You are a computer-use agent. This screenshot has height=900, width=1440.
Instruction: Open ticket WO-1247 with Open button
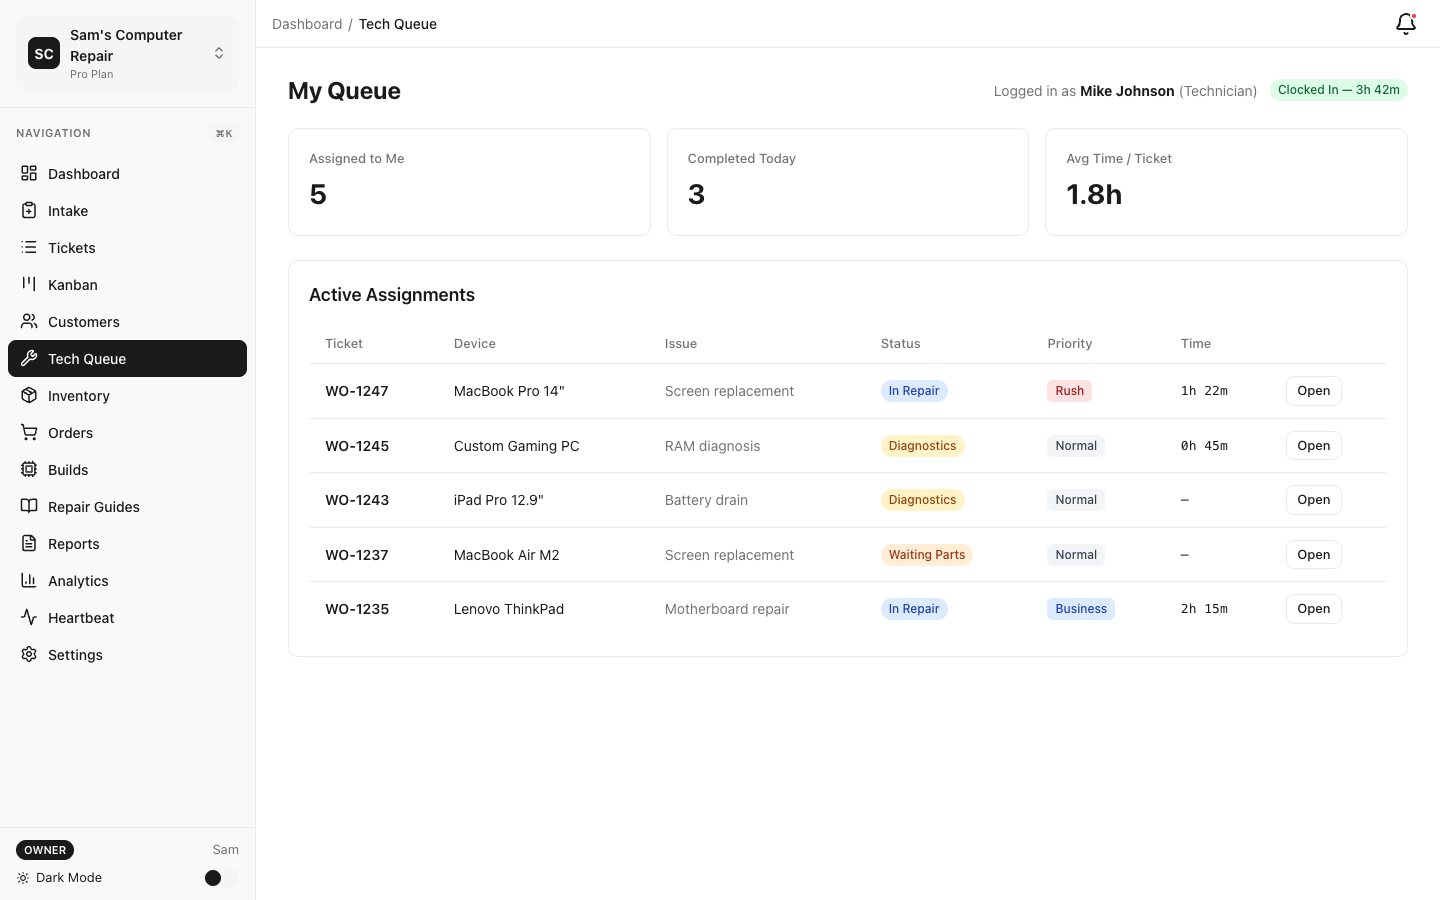pos(1313,391)
